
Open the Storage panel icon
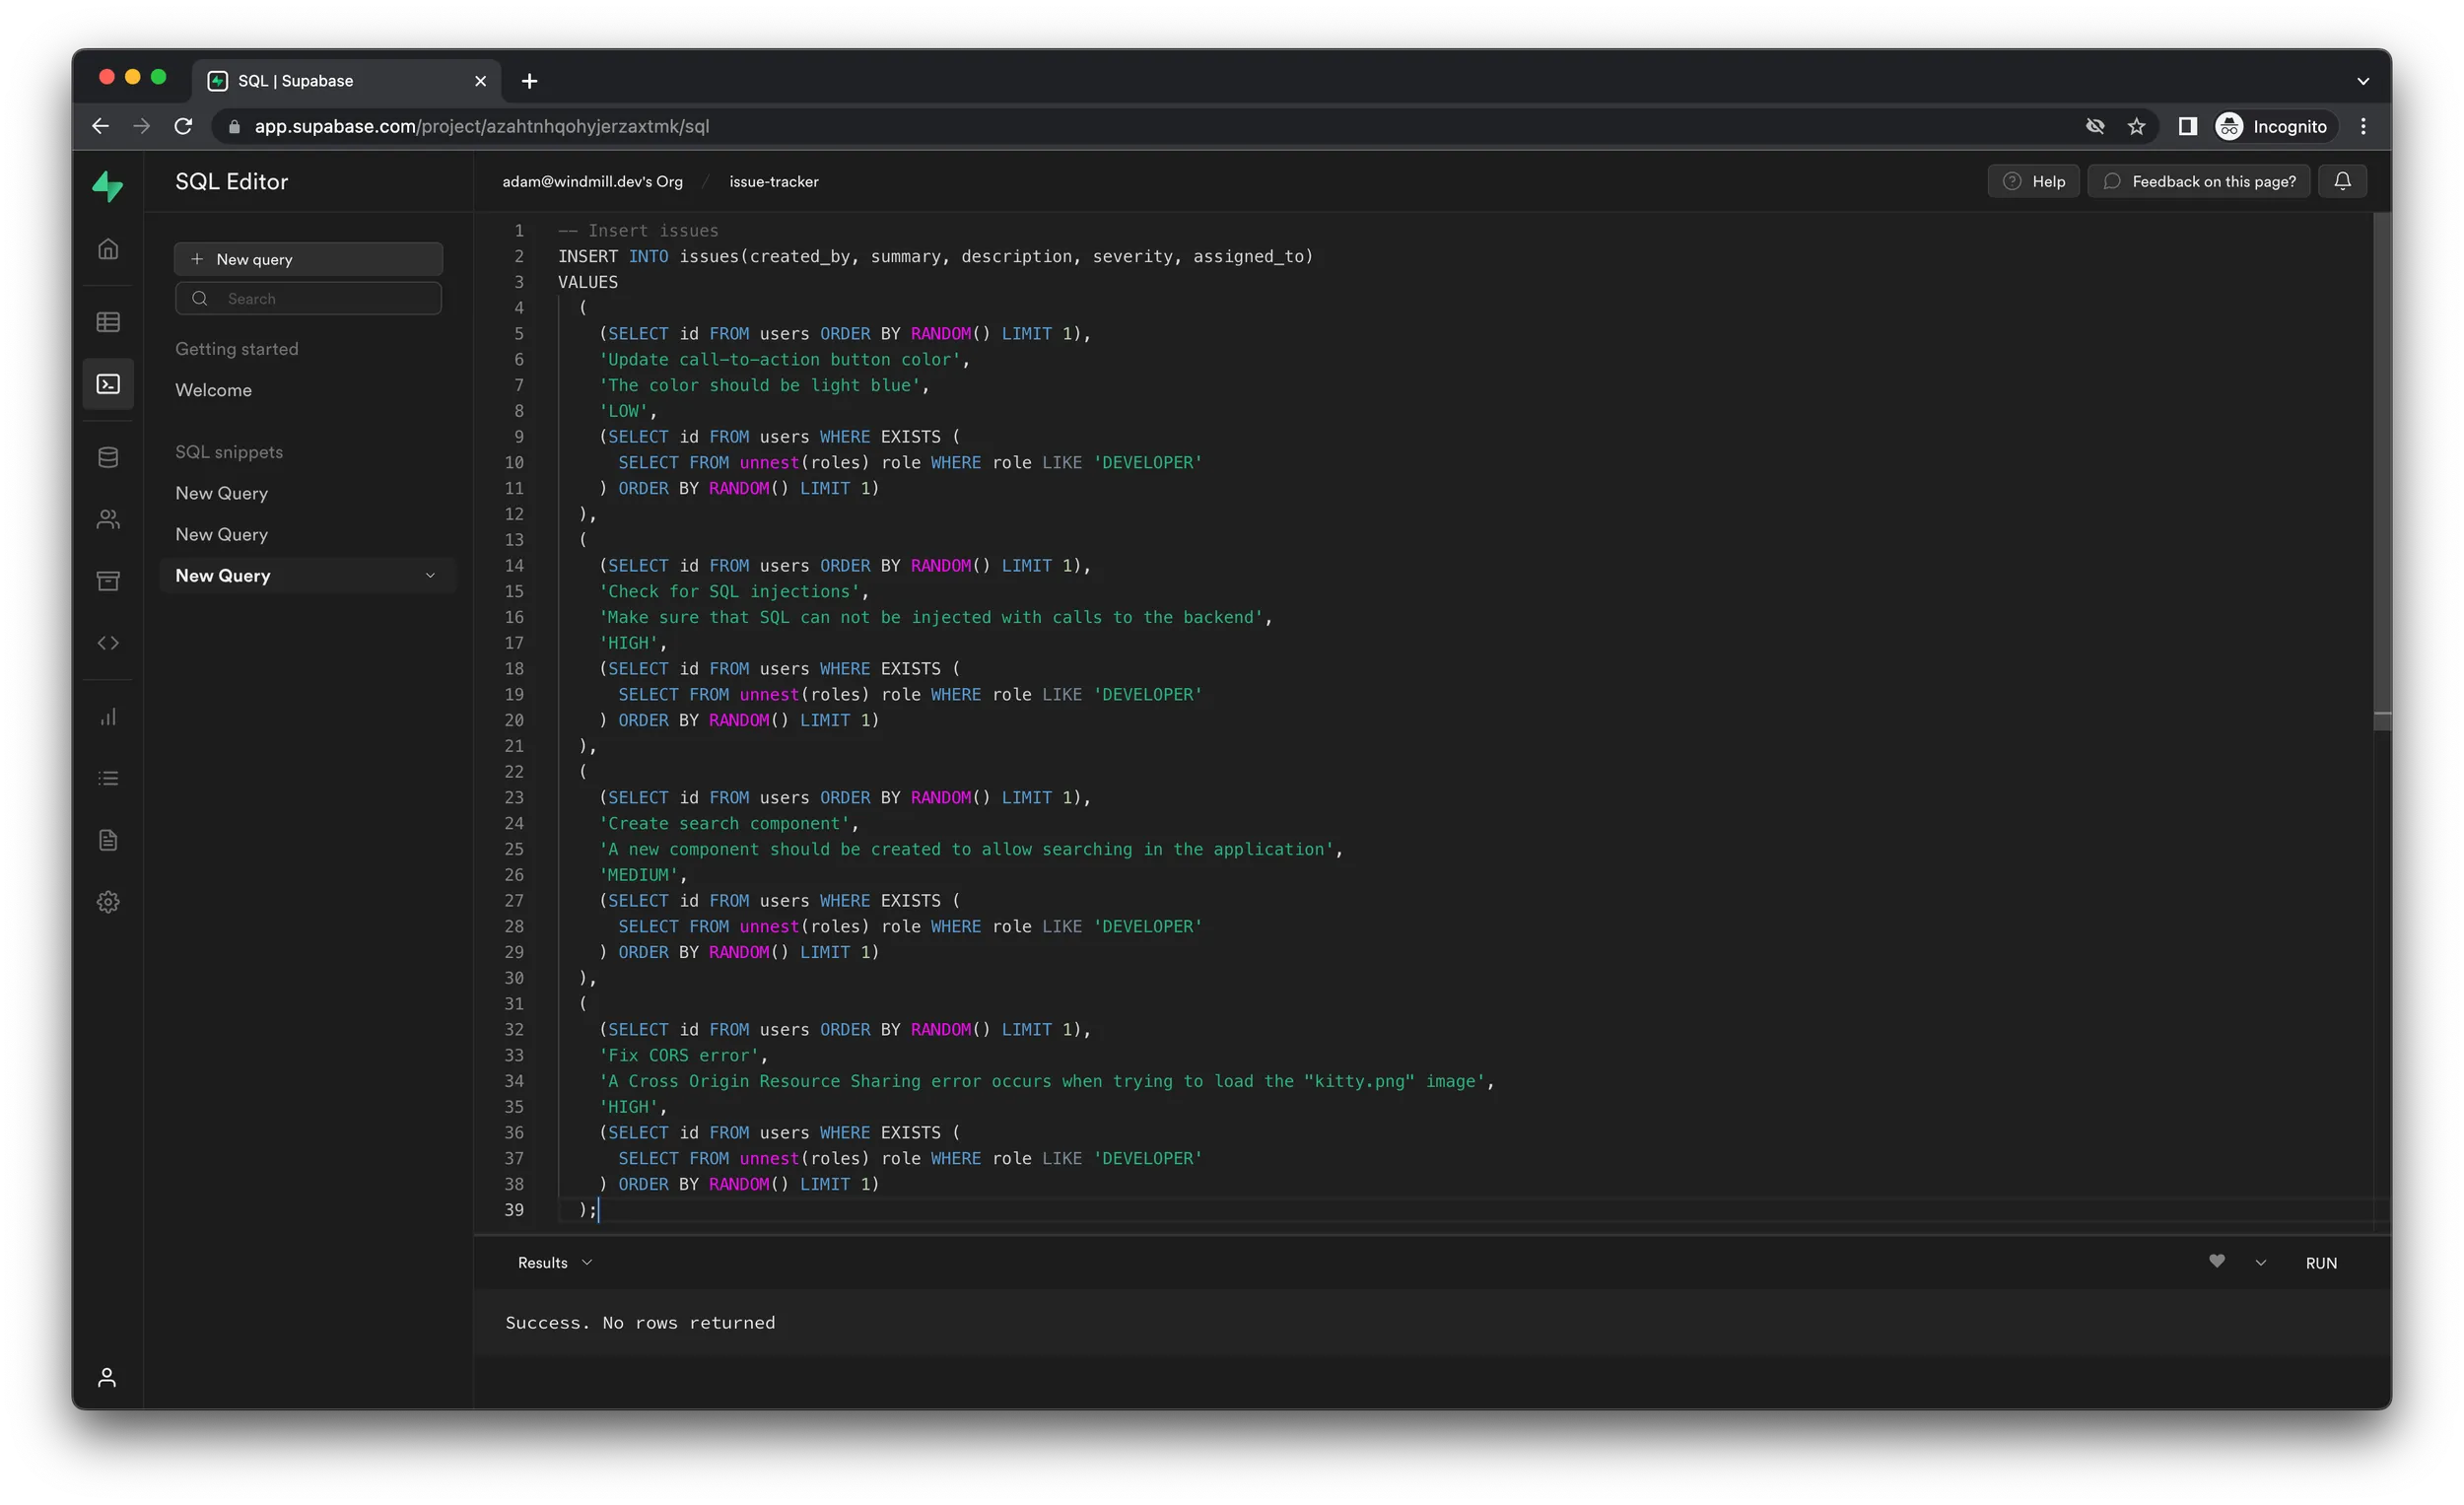[109, 580]
